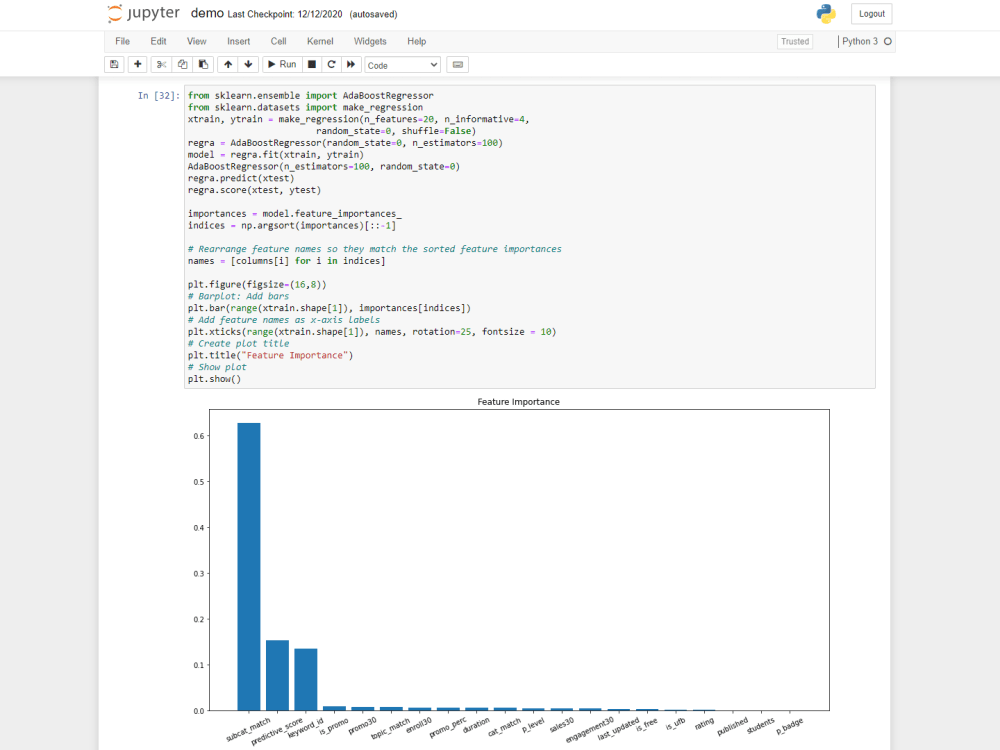Open the Help menu
The image size is (1000, 750).
(x=416, y=41)
